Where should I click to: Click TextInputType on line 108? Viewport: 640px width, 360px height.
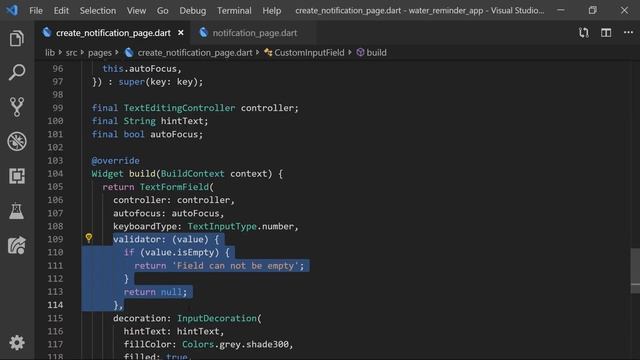tap(222, 226)
